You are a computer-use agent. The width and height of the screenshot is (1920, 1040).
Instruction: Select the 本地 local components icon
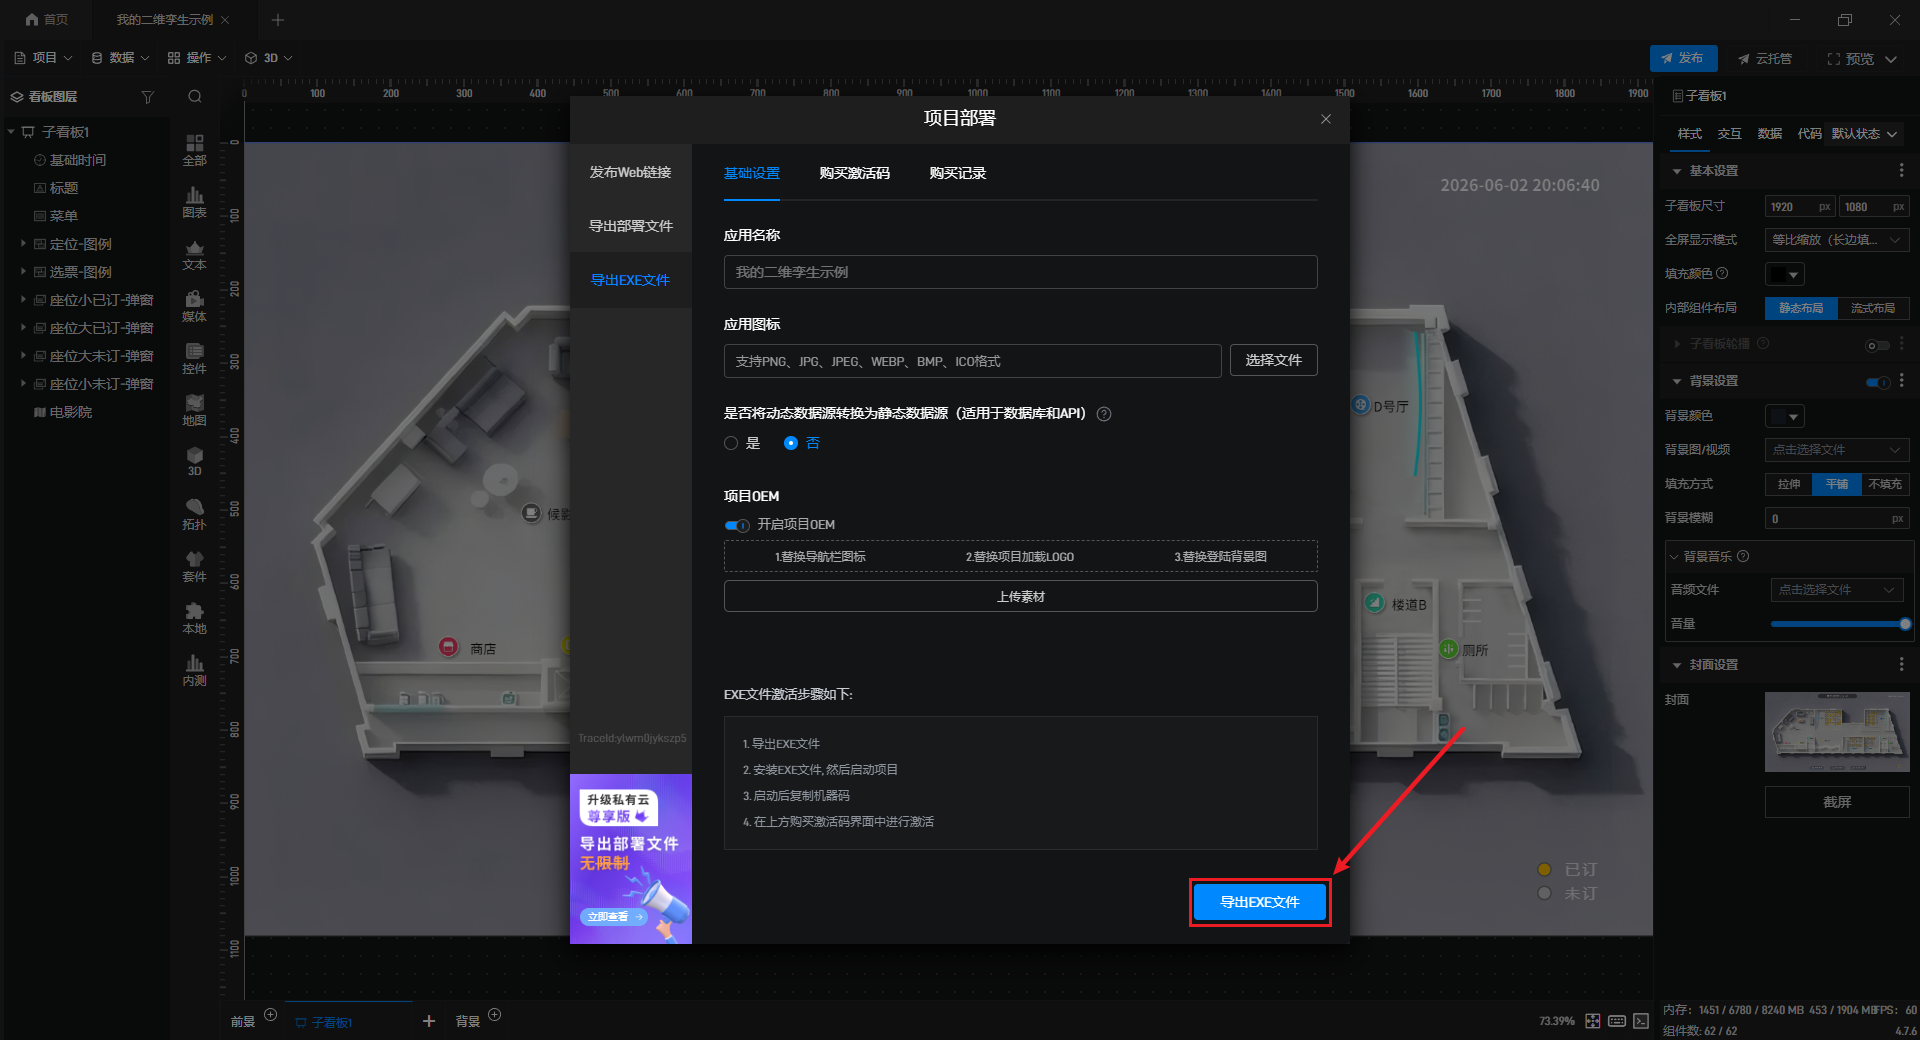click(194, 618)
